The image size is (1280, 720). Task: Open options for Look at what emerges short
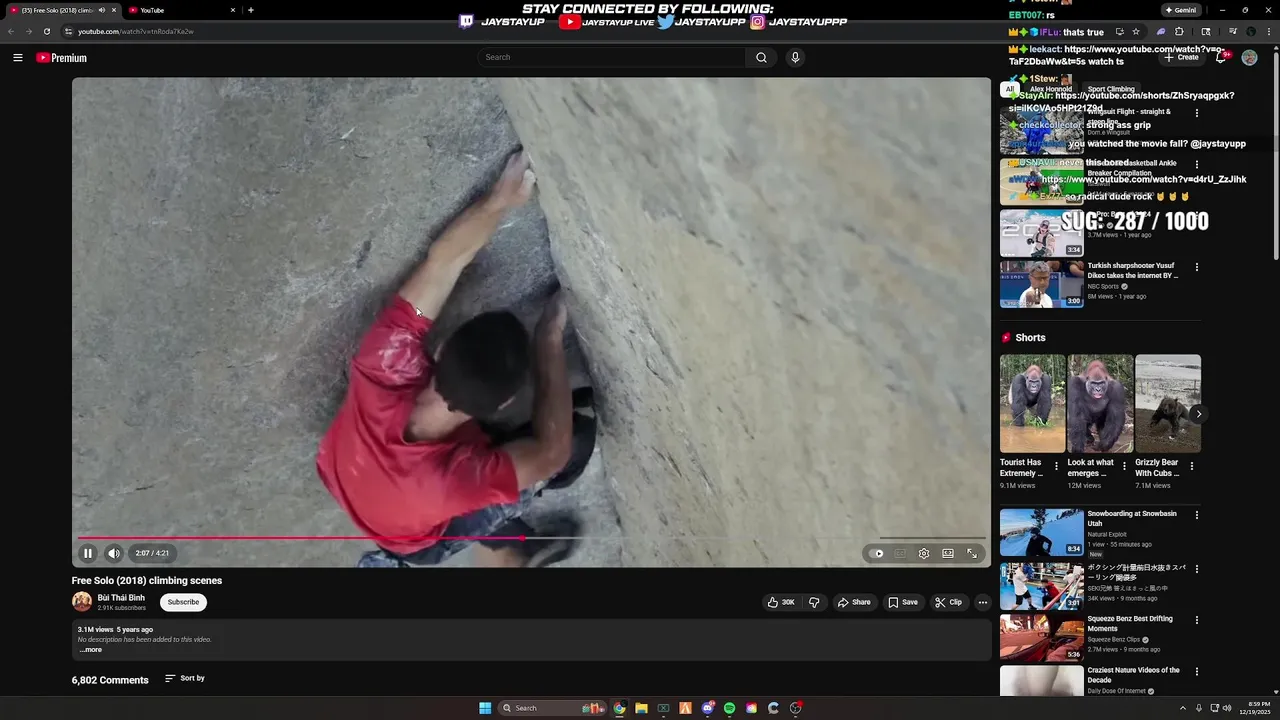click(x=1124, y=466)
